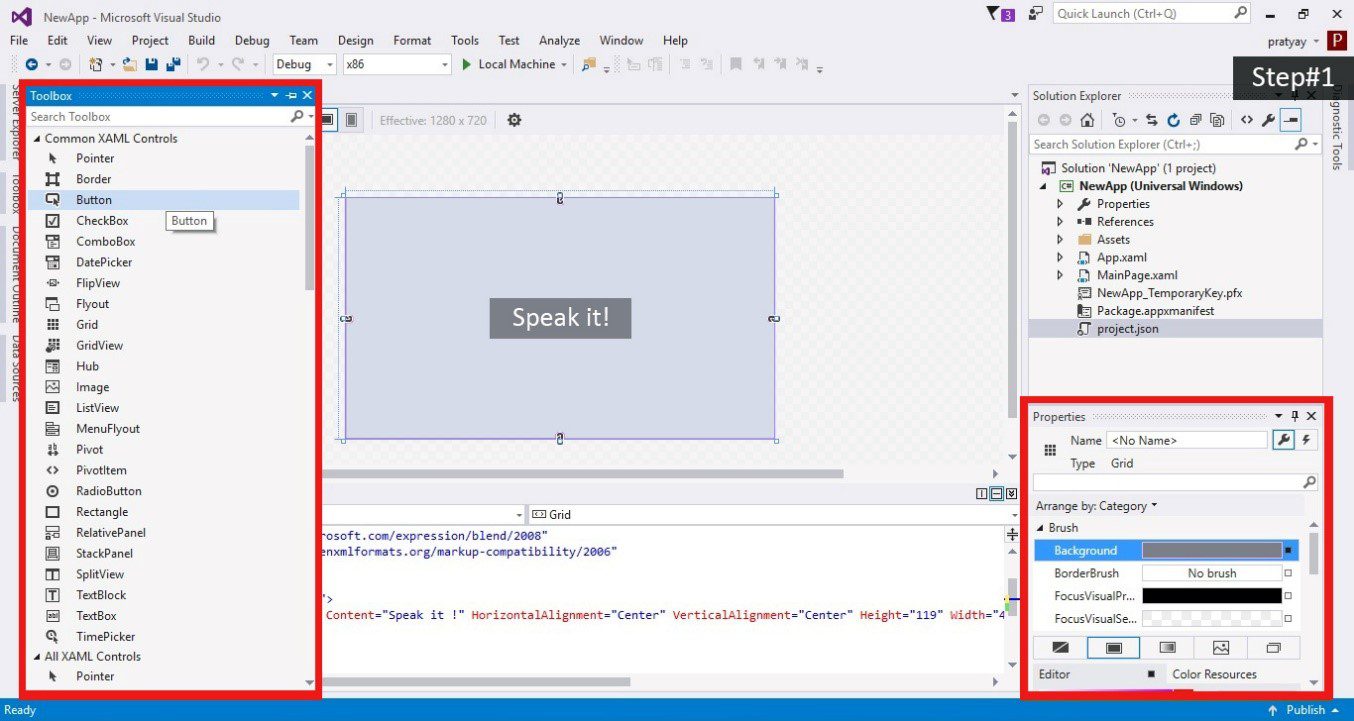Click the Speak it! button in designer
Viewport: 1354px width, 721px height.
560,318
